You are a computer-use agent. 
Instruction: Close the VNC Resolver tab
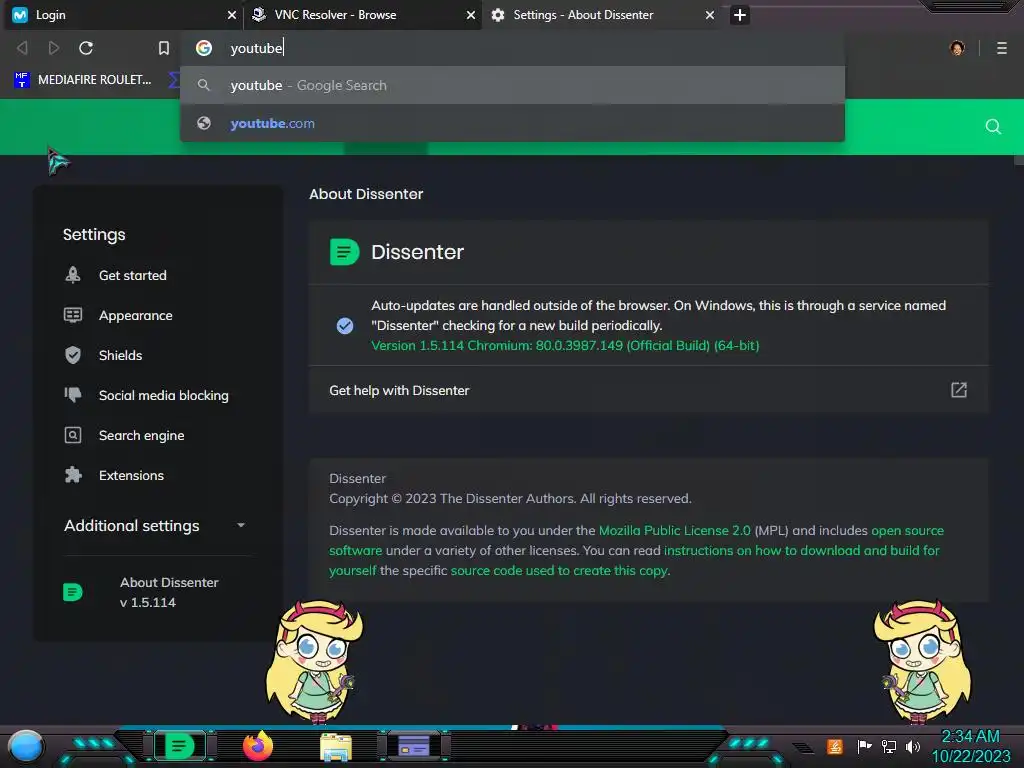tap(471, 15)
